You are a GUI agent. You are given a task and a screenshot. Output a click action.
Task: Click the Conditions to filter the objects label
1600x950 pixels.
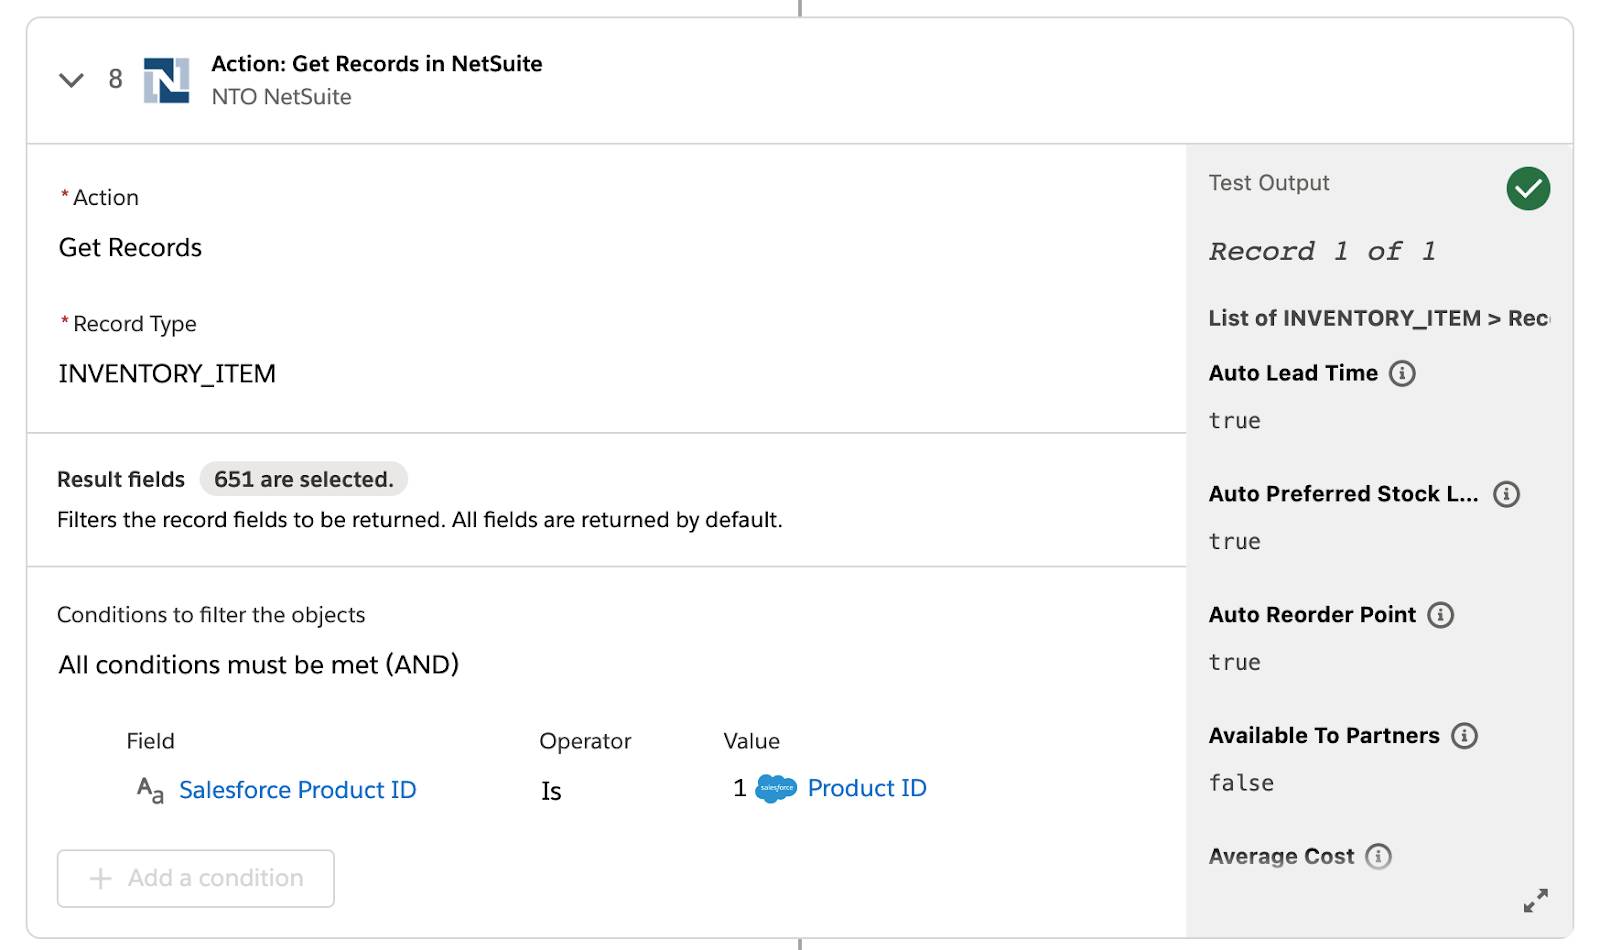click(211, 615)
